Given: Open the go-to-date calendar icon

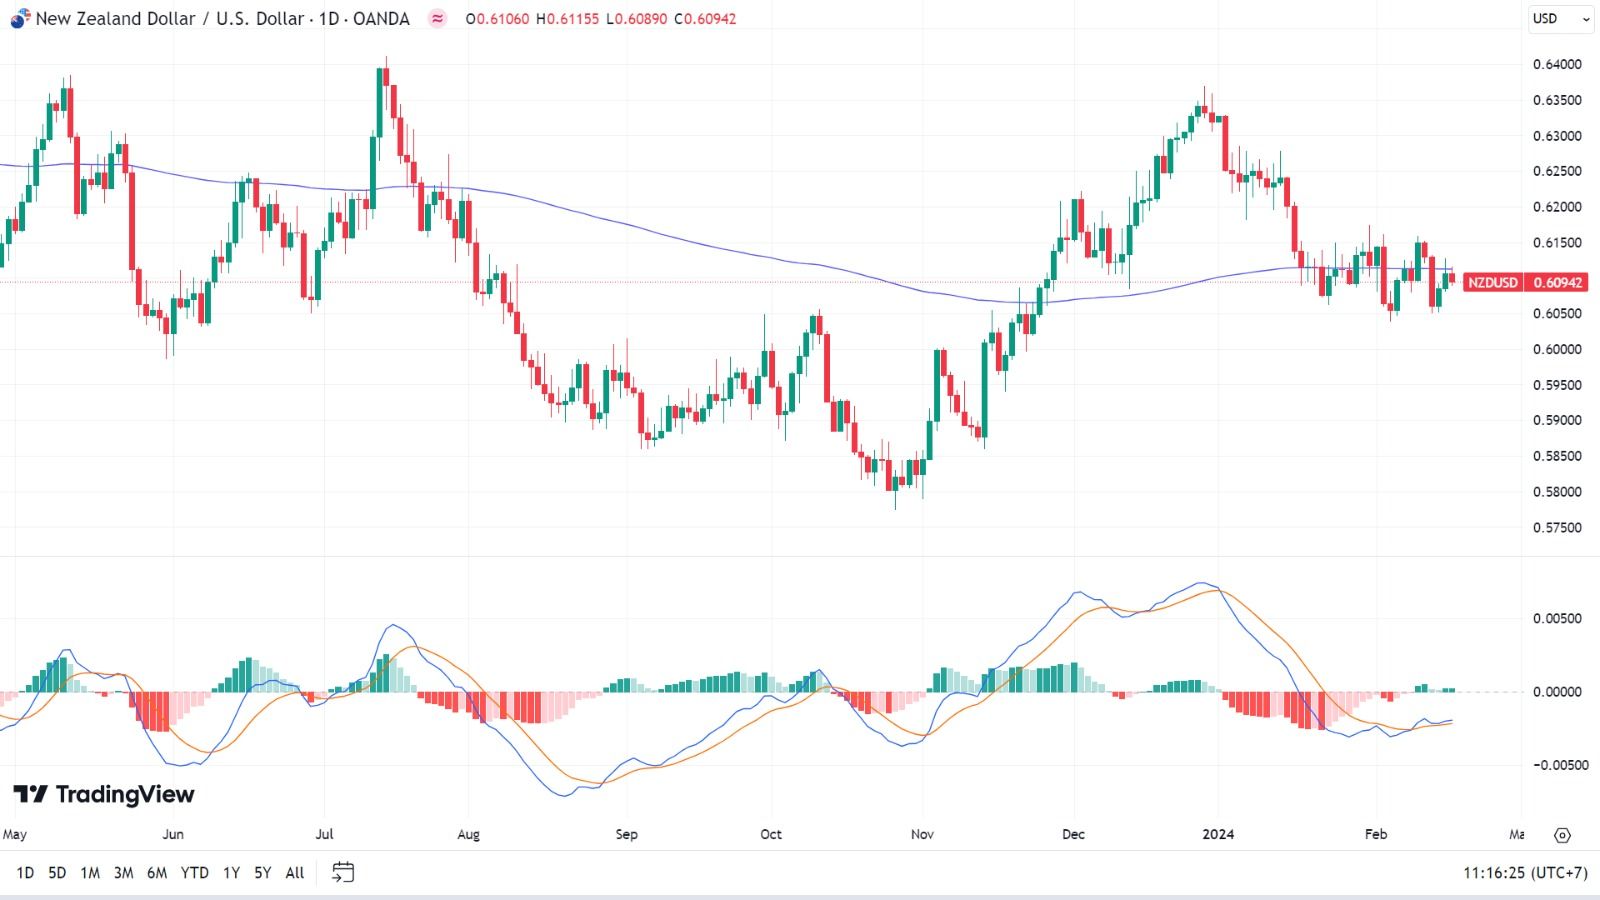Looking at the screenshot, I should coord(343,873).
